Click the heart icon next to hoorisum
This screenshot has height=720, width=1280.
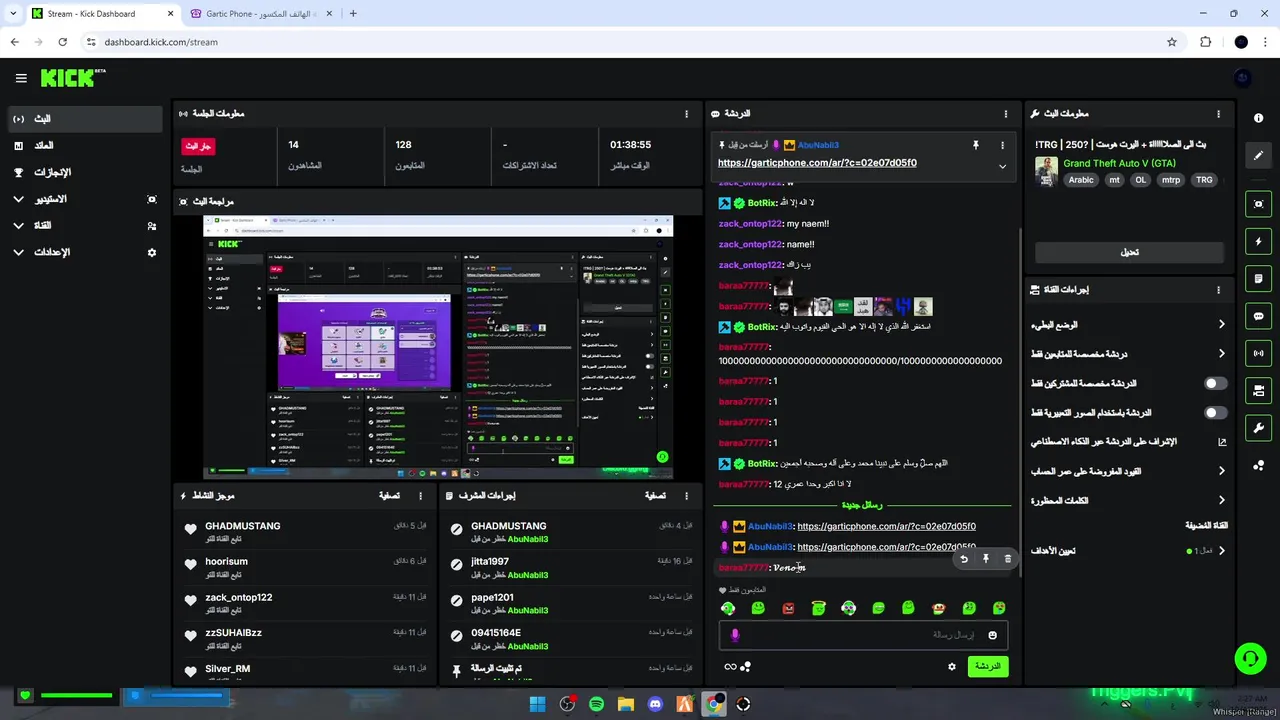(190, 565)
